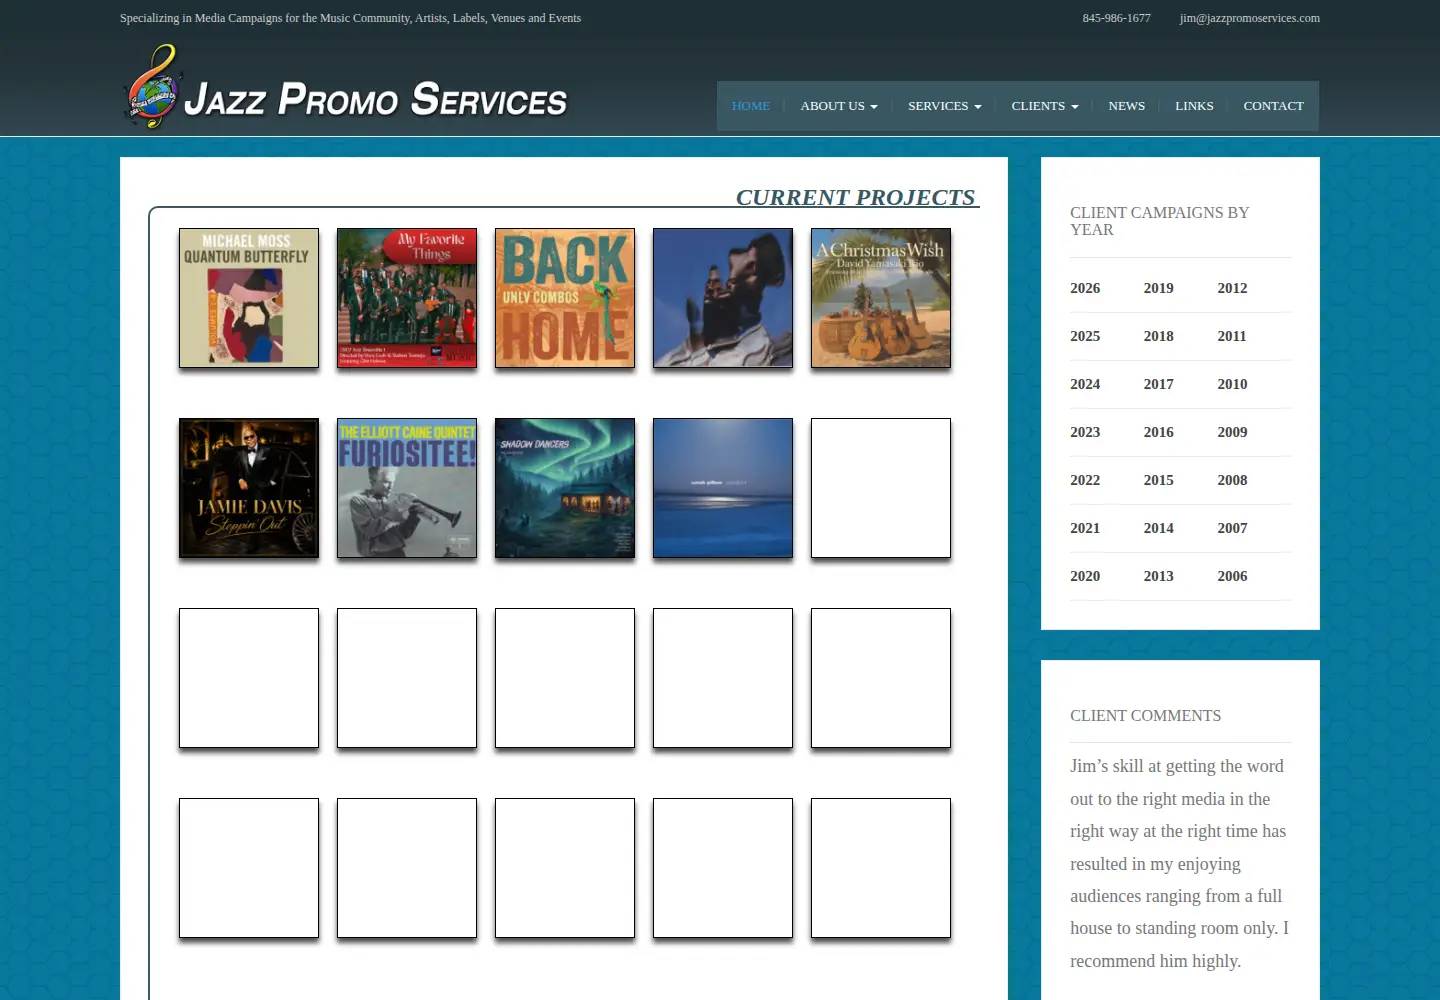View 2026 client campaigns
1440x1000 pixels.
(1085, 288)
